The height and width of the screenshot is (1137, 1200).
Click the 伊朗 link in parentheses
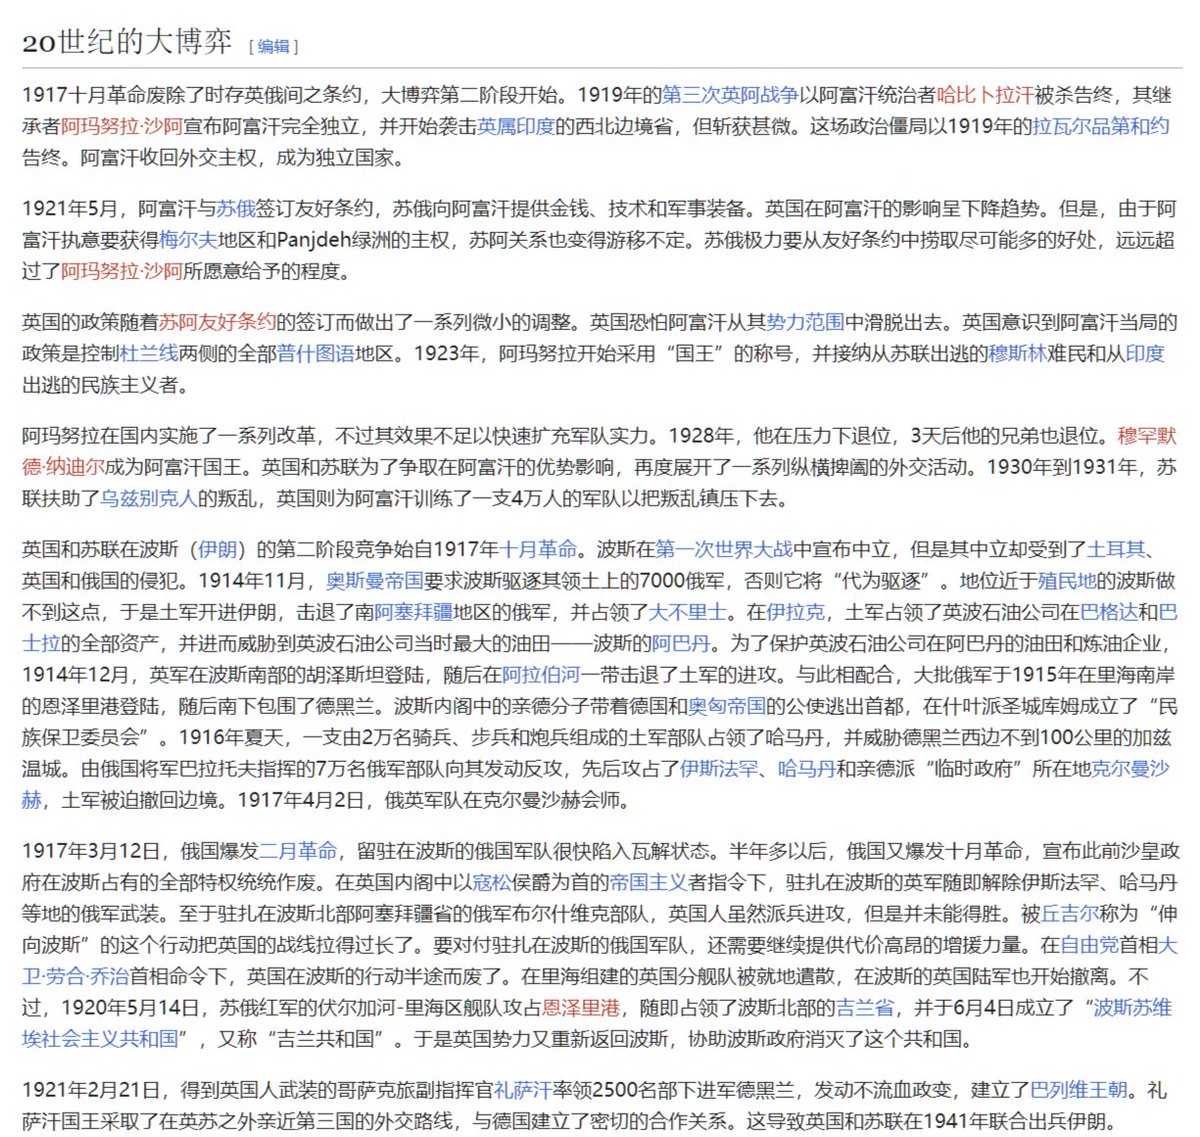[218, 549]
